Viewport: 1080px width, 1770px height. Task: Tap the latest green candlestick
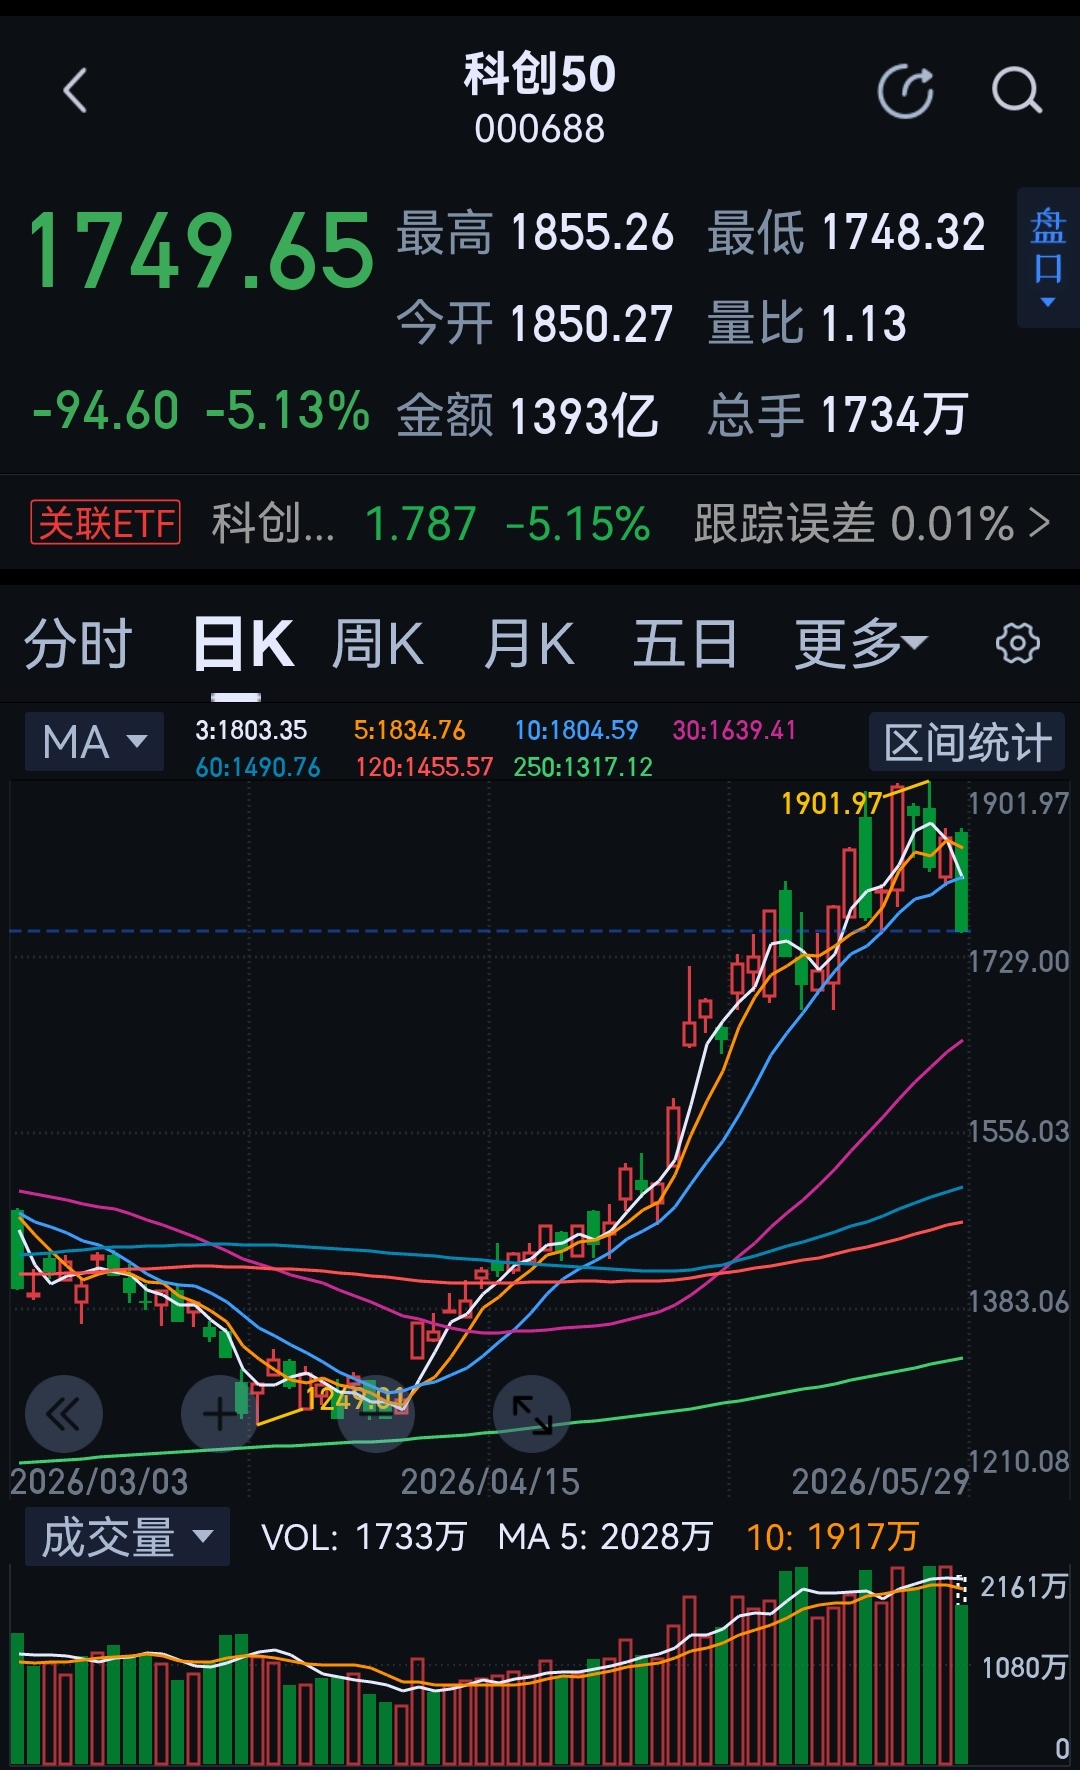pyautogui.click(x=962, y=881)
